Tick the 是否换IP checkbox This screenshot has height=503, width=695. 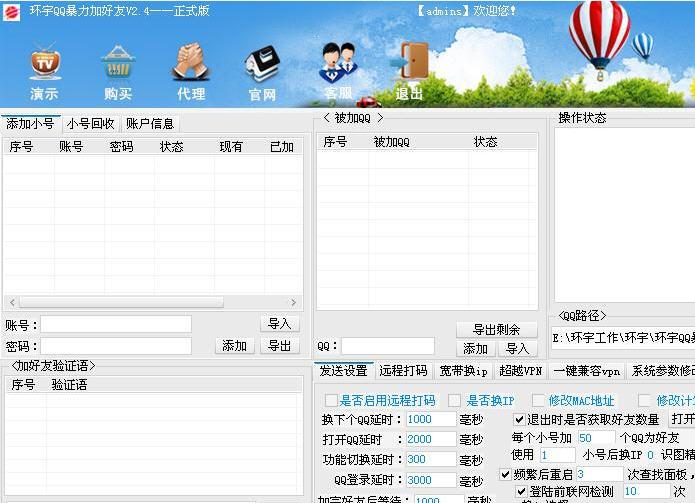pyautogui.click(x=455, y=400)
